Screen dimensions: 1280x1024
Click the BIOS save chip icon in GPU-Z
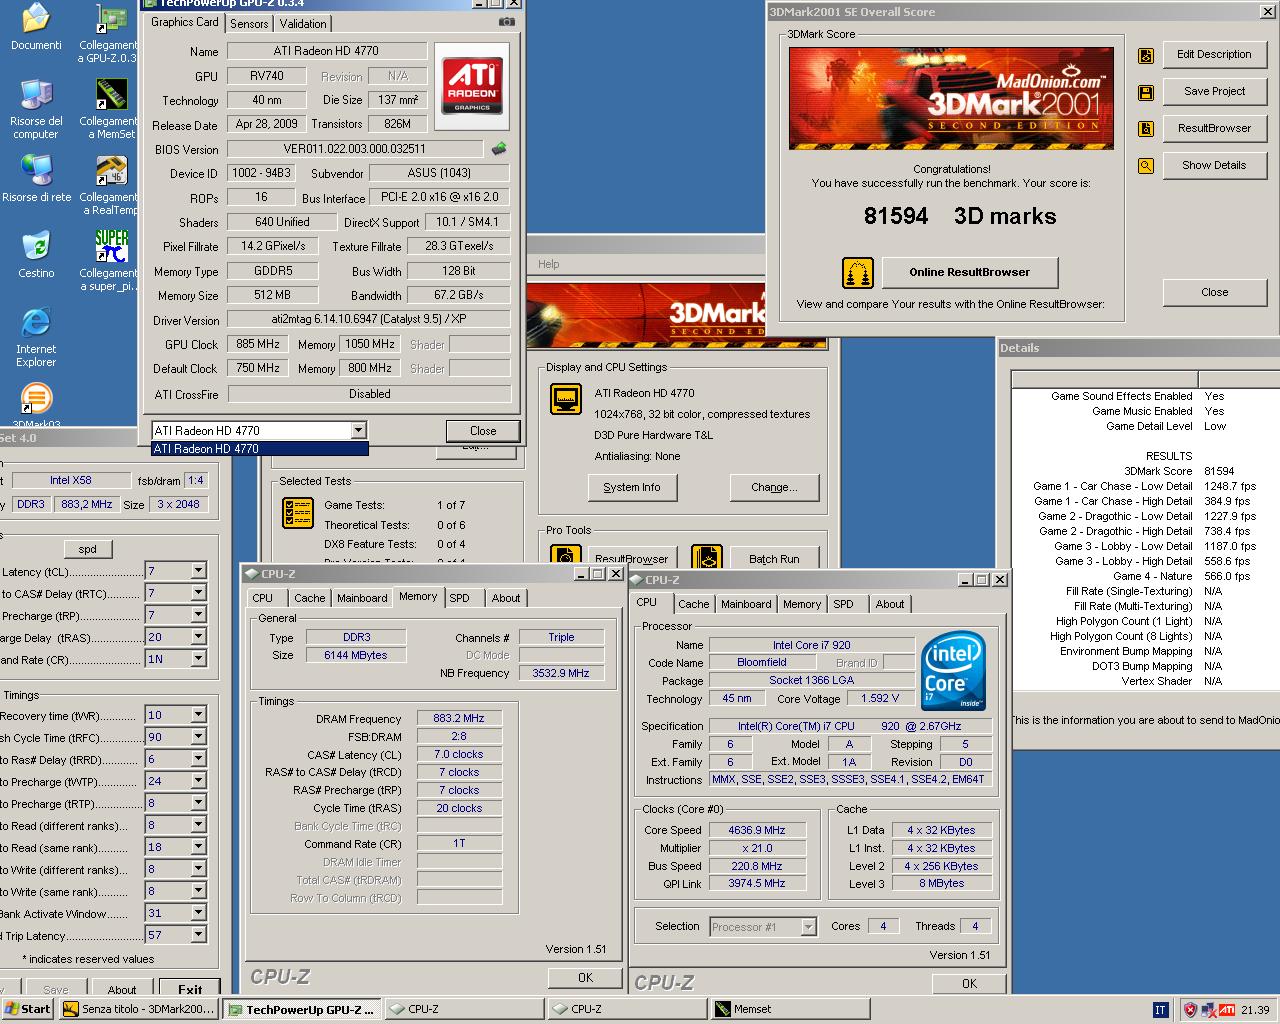pos(498,149)
